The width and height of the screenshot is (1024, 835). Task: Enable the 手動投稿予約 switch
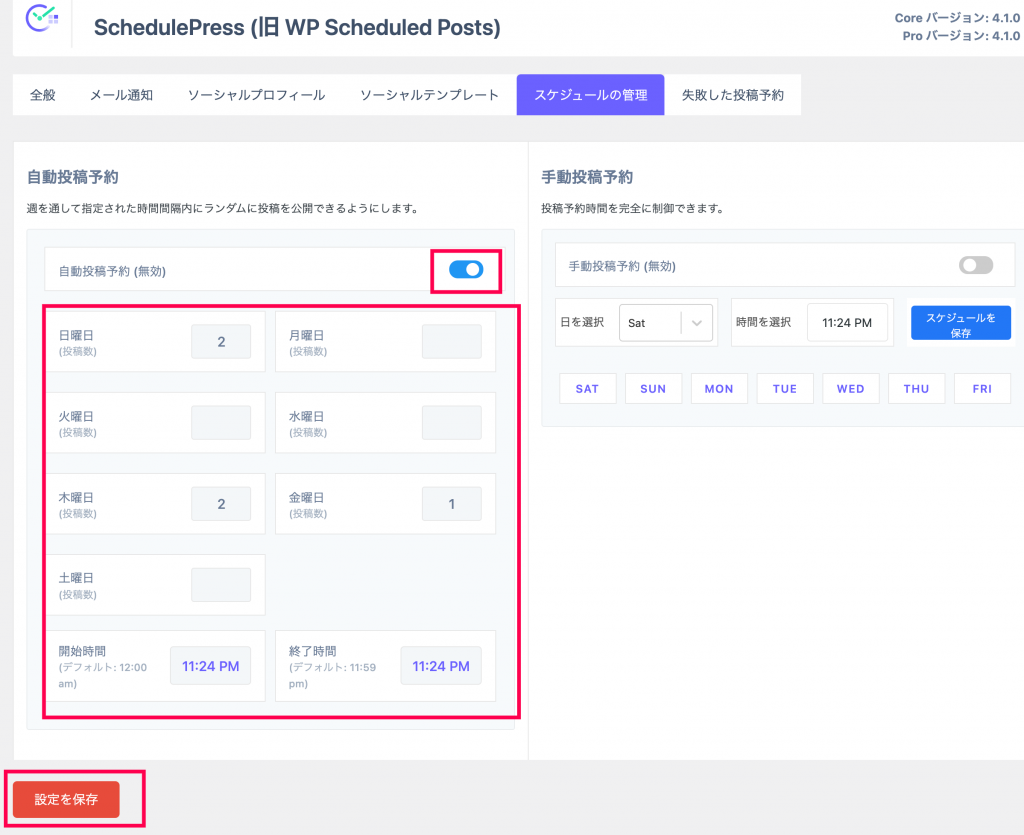[976, 265]
